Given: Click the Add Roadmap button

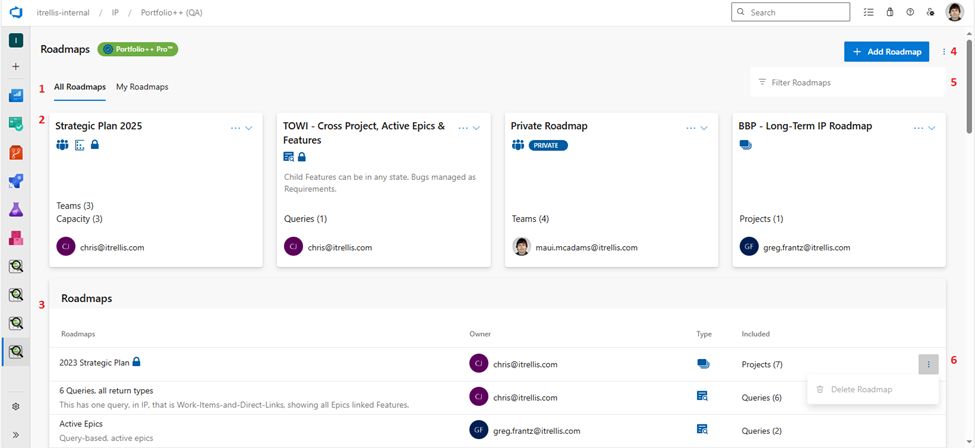Looking at the screenshot, I should click(x=886, y=52).
